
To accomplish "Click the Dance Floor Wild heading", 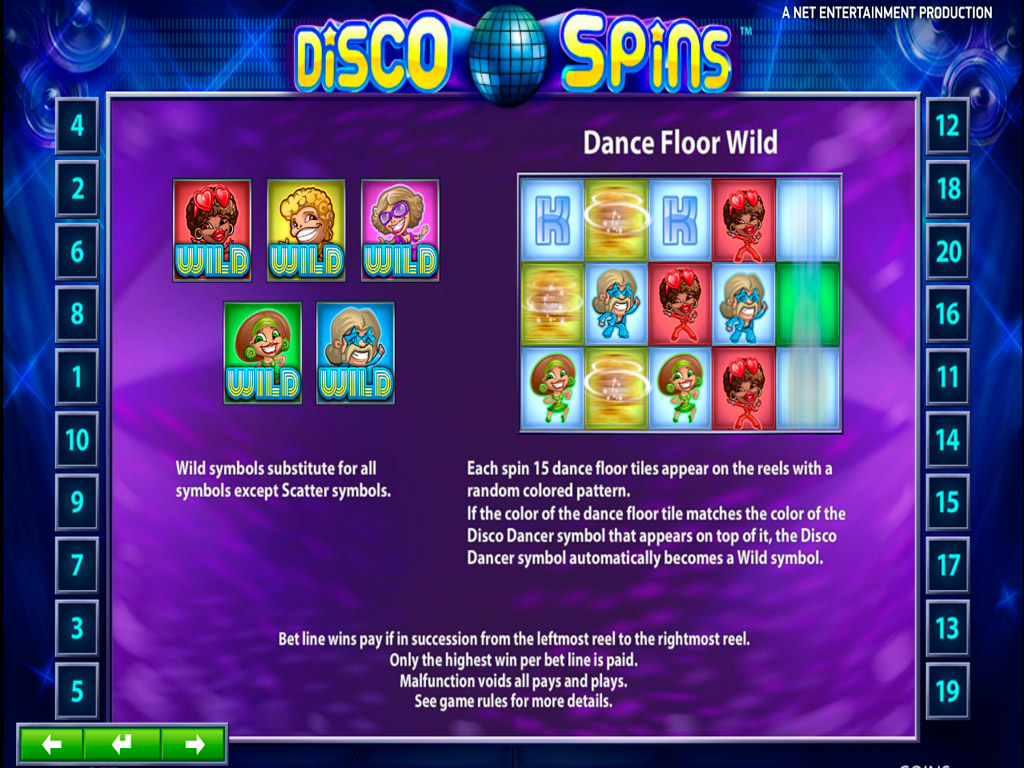I will (680, 143).
